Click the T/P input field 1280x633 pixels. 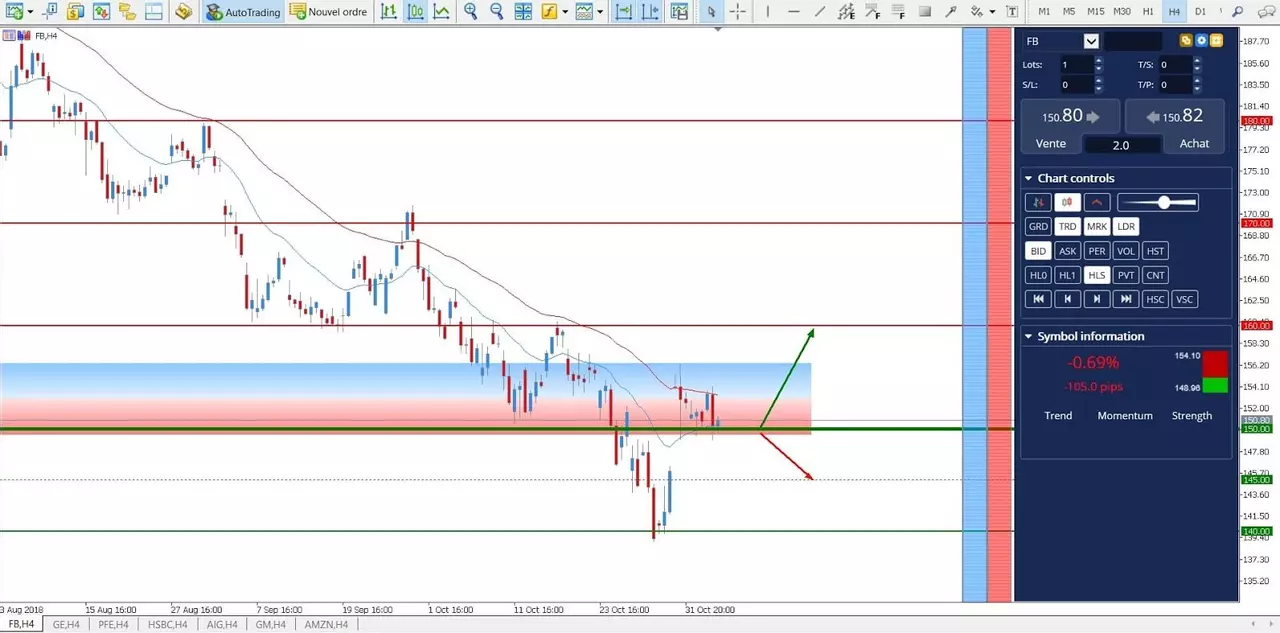pos(1174,85)
